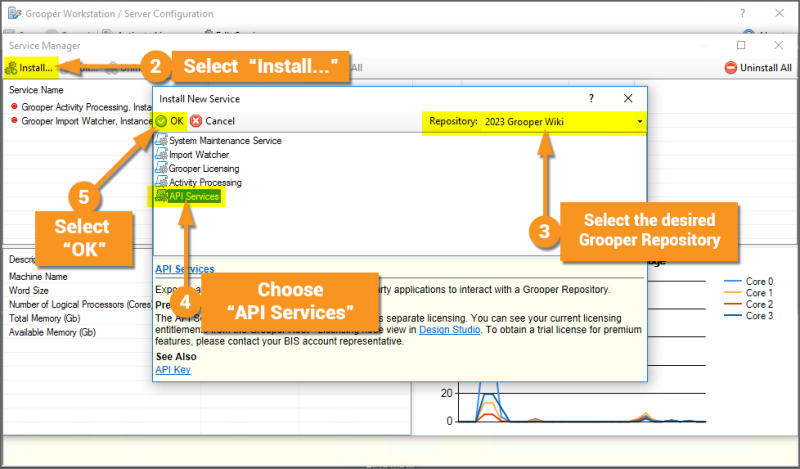Click the red Uninstall All icon
Screen dimensions: 800x469
[731, 67]
